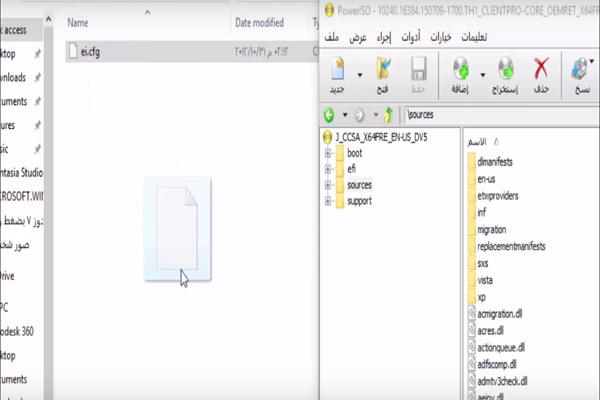This screenshot has height=400, width=600.
Task: Open the dropdown arrow next to New (جديد)
Action: [360, 75]
